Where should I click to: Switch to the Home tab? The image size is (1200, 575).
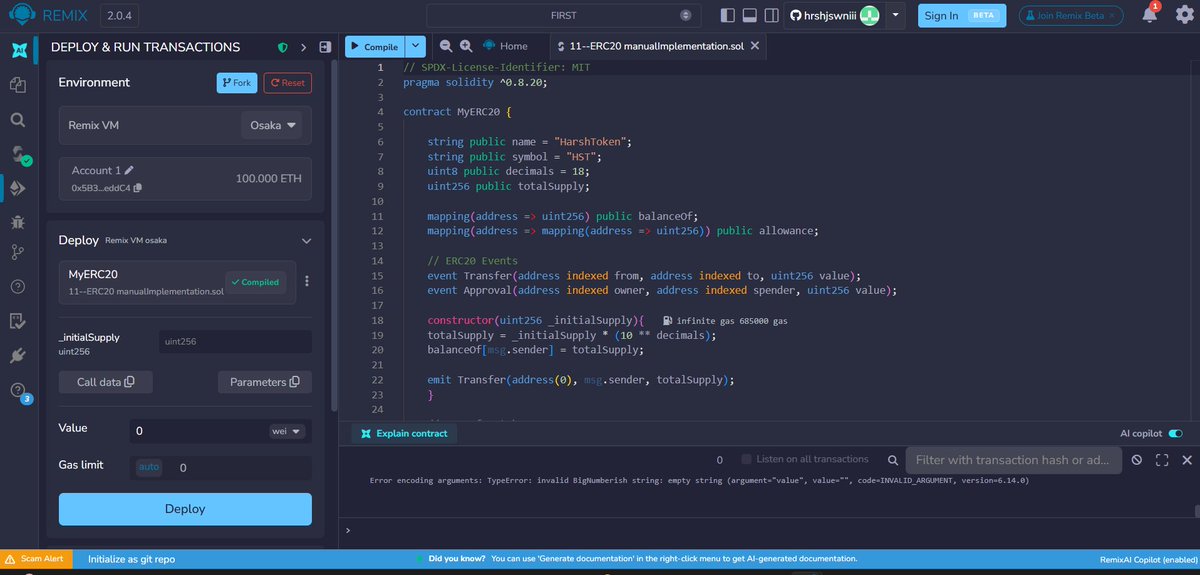point(505,46)
